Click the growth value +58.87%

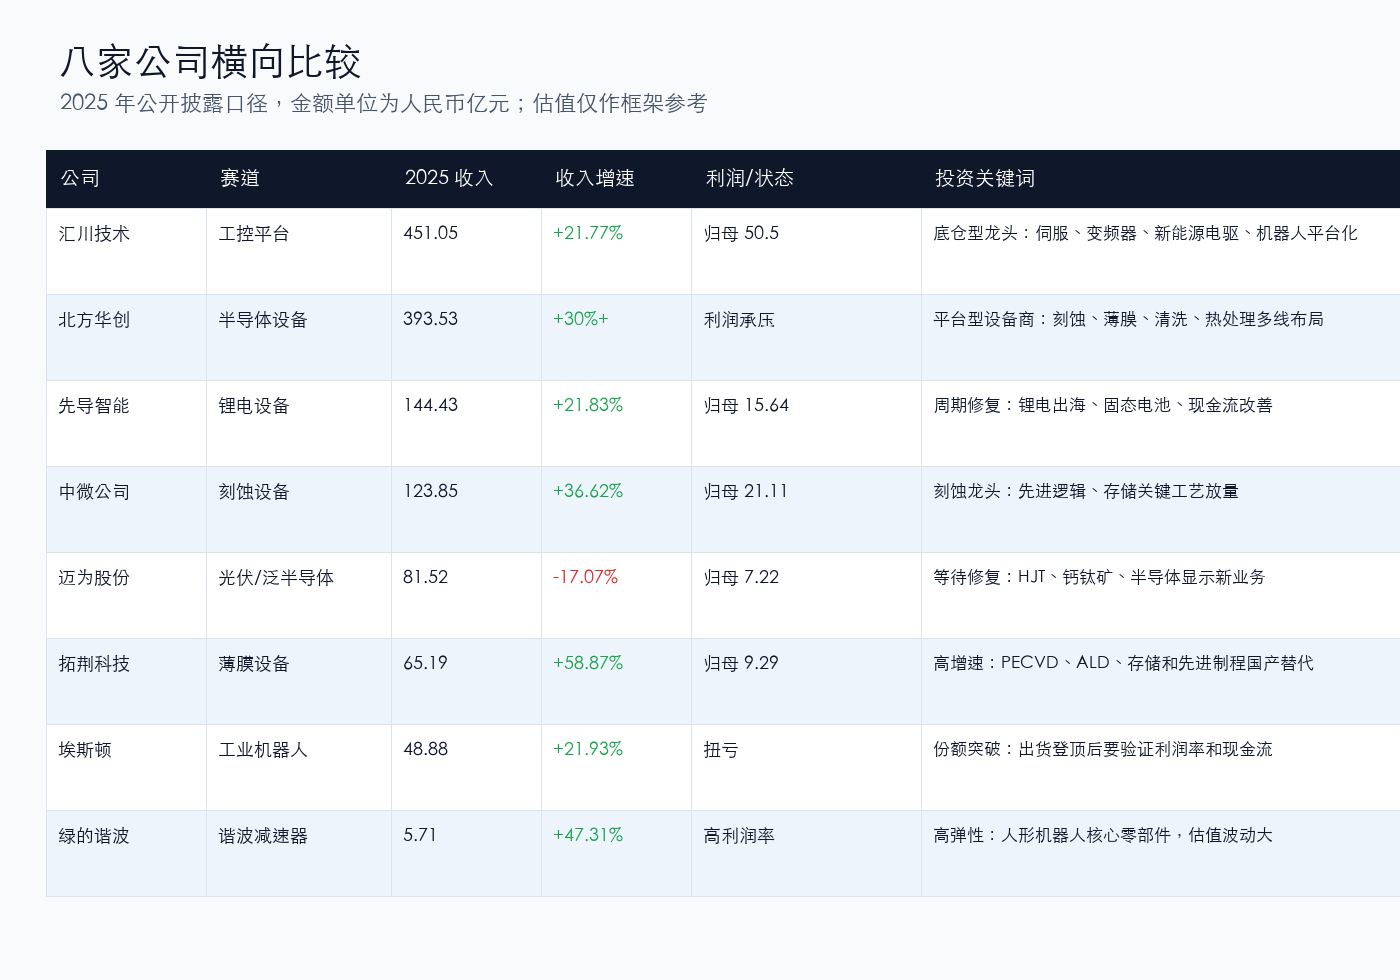(588, 663)
